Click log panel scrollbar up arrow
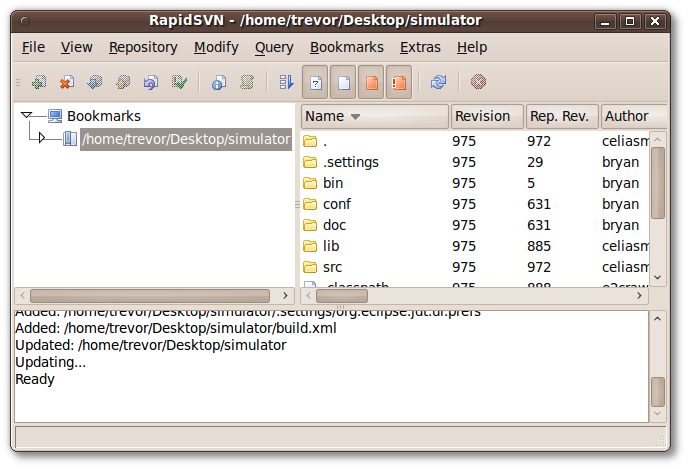The height and width of the screenshot is (469, 688). [657, 319]
